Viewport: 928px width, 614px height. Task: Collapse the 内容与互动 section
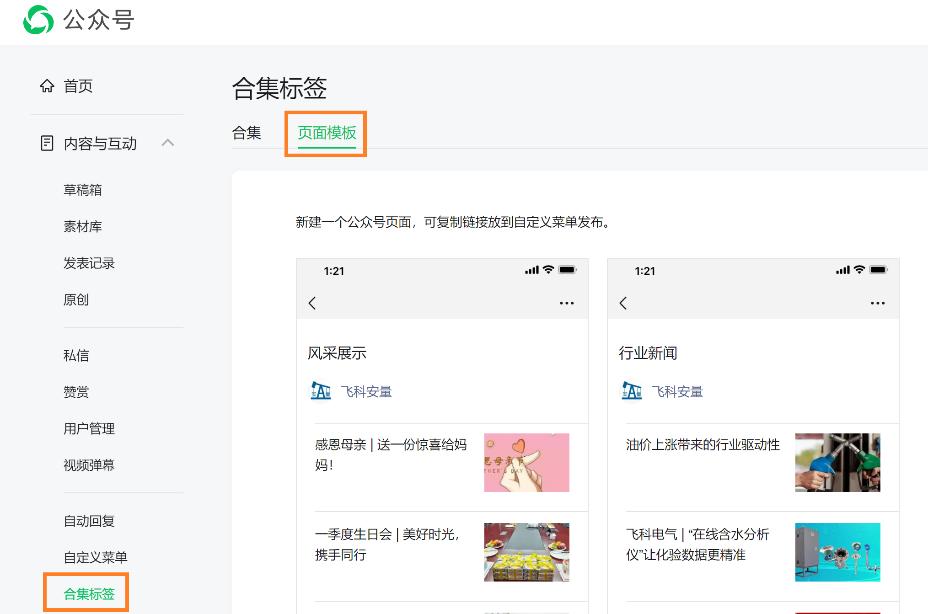pyautogui.click(x=168, y=143)
